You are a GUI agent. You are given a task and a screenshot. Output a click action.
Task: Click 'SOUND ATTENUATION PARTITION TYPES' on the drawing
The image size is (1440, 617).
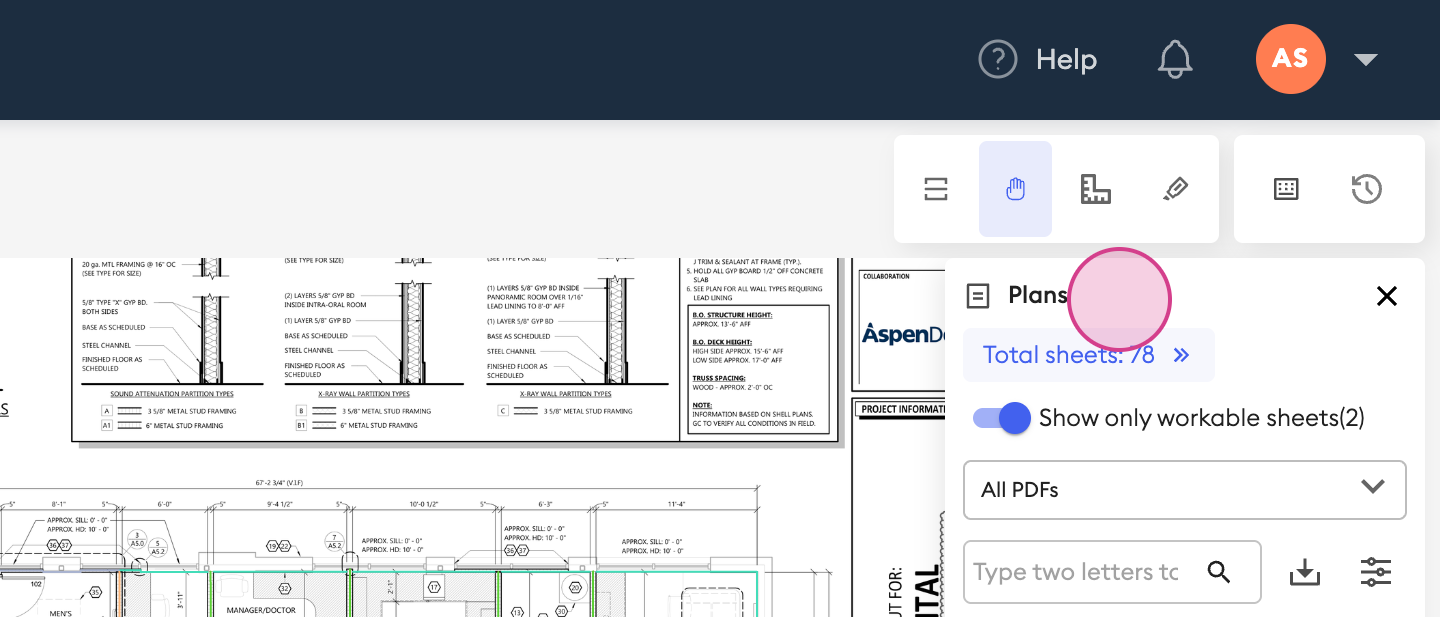tap(172, 395)
